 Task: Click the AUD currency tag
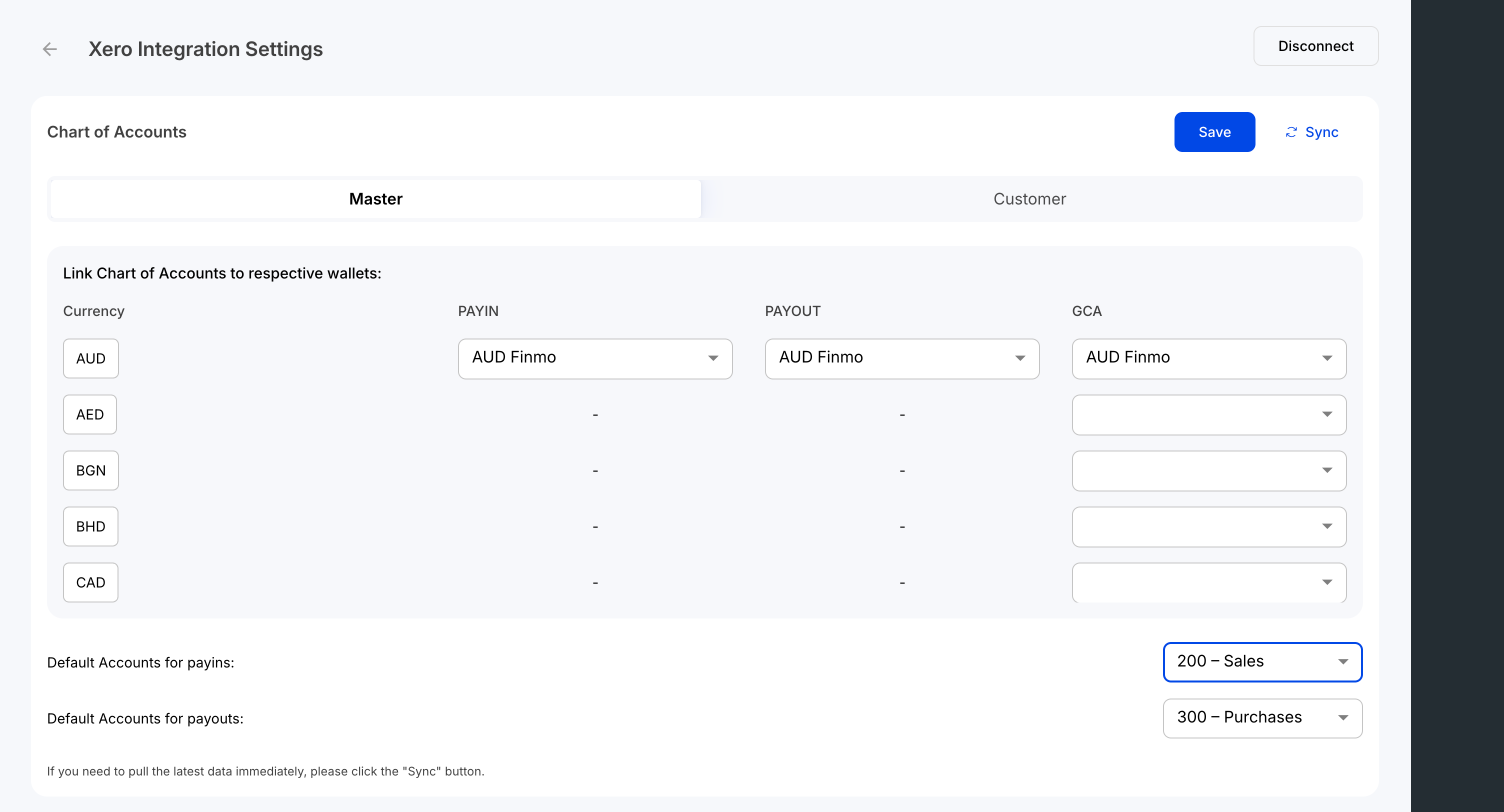click(91, 358)
